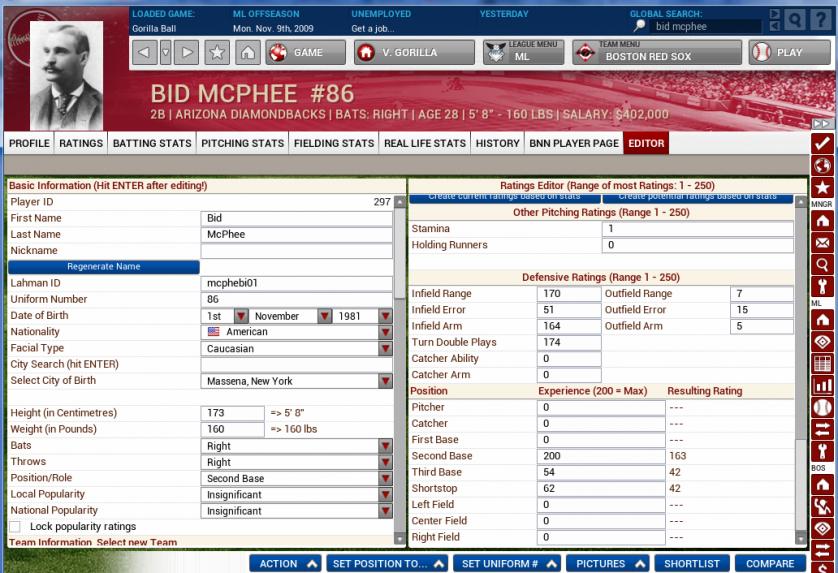Click the checkmark icon in right sidebar

click(x=823, y=143)
